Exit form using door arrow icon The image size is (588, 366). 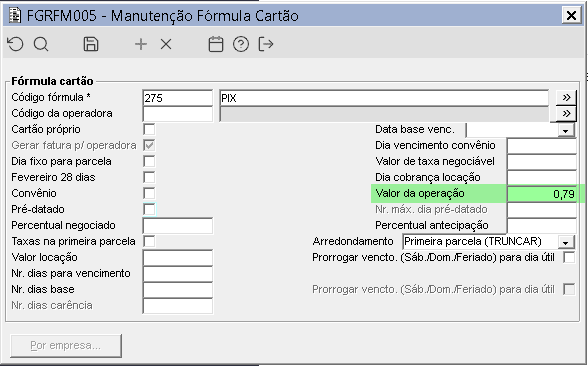pyautogui.click(x=266, y=44)
